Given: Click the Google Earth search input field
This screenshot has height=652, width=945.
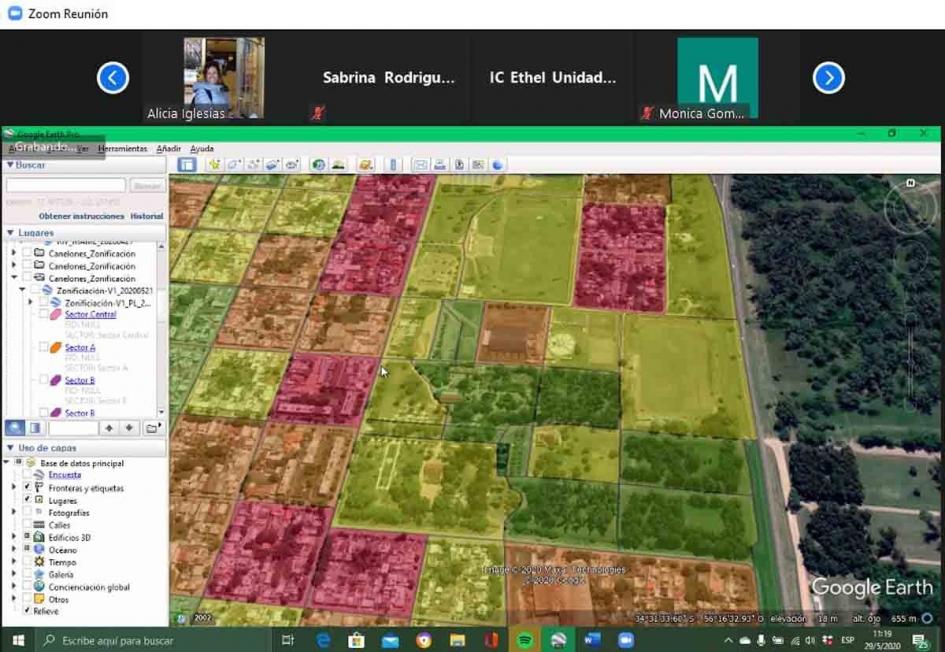Looking at the screenshot, I should 66,186.
